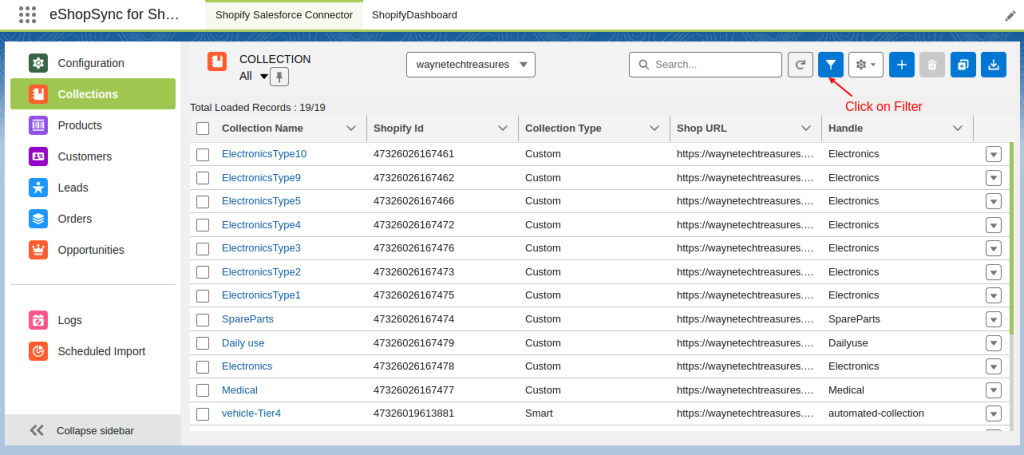Viewport: 1024px width, 455px height.
Task: Click the purple Products sidebar icon
Action: point(38,125)
